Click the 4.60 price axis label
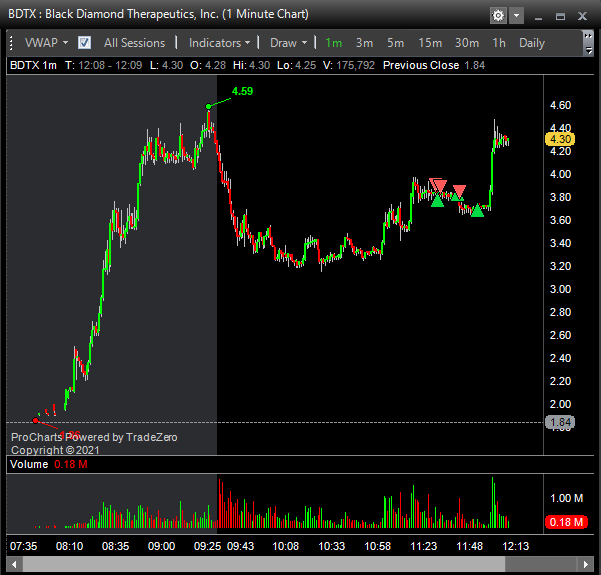 click(x=560, y=105)
